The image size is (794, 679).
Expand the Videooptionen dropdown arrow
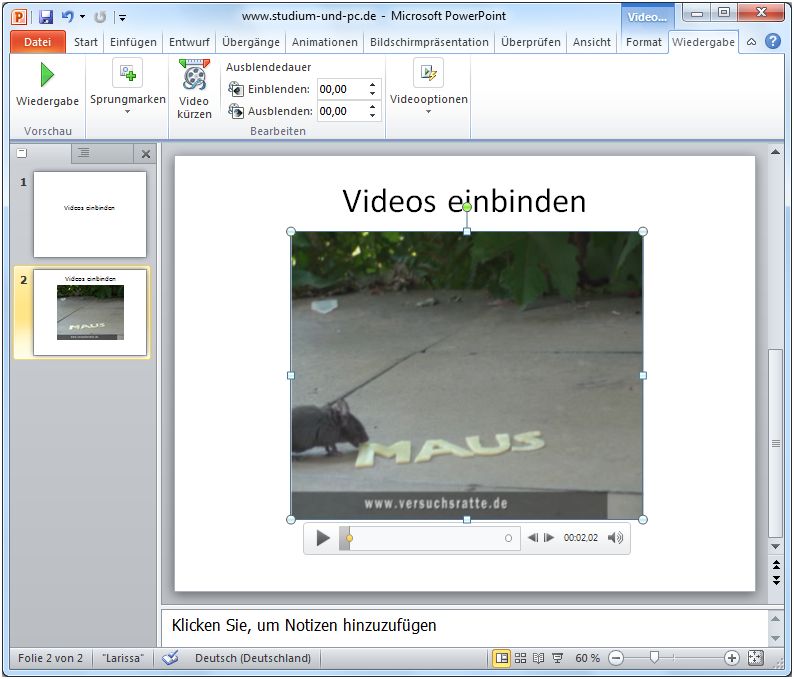[428, 111]
